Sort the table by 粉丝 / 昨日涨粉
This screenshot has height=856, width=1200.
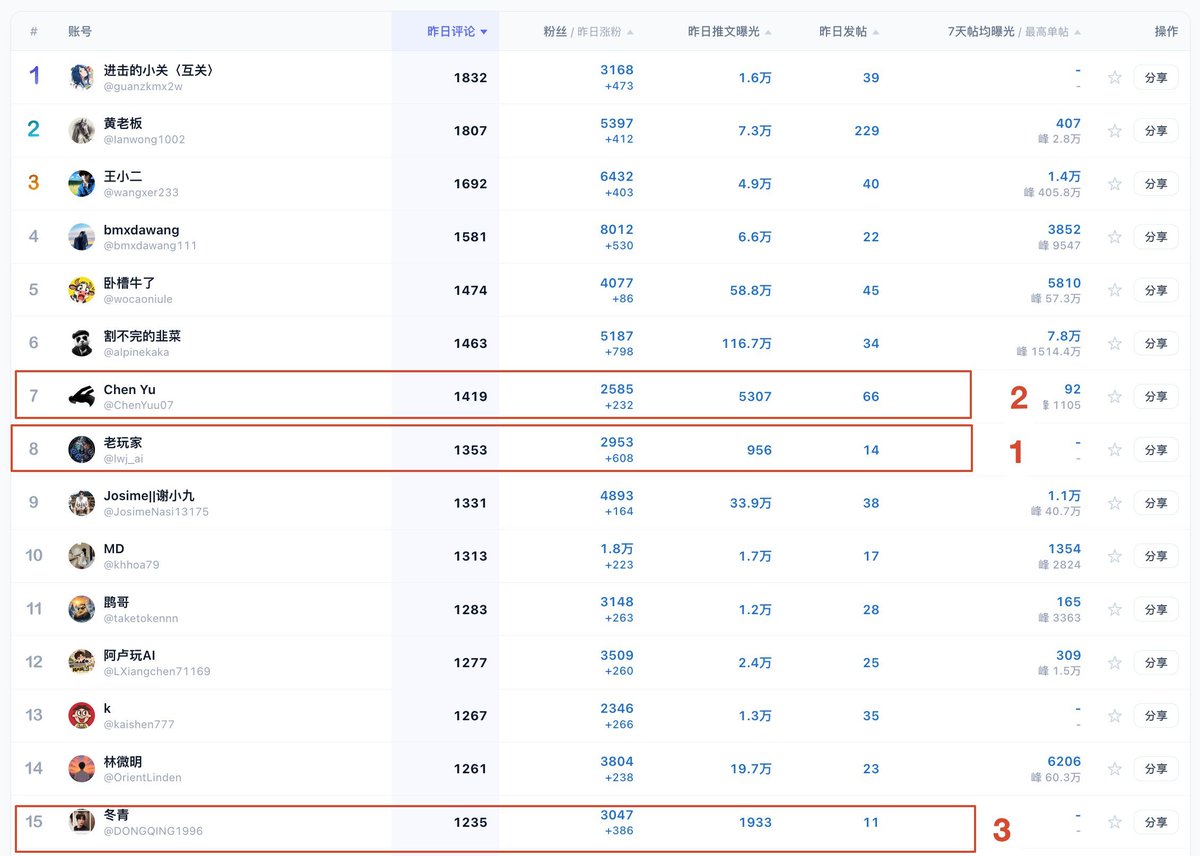588,32
